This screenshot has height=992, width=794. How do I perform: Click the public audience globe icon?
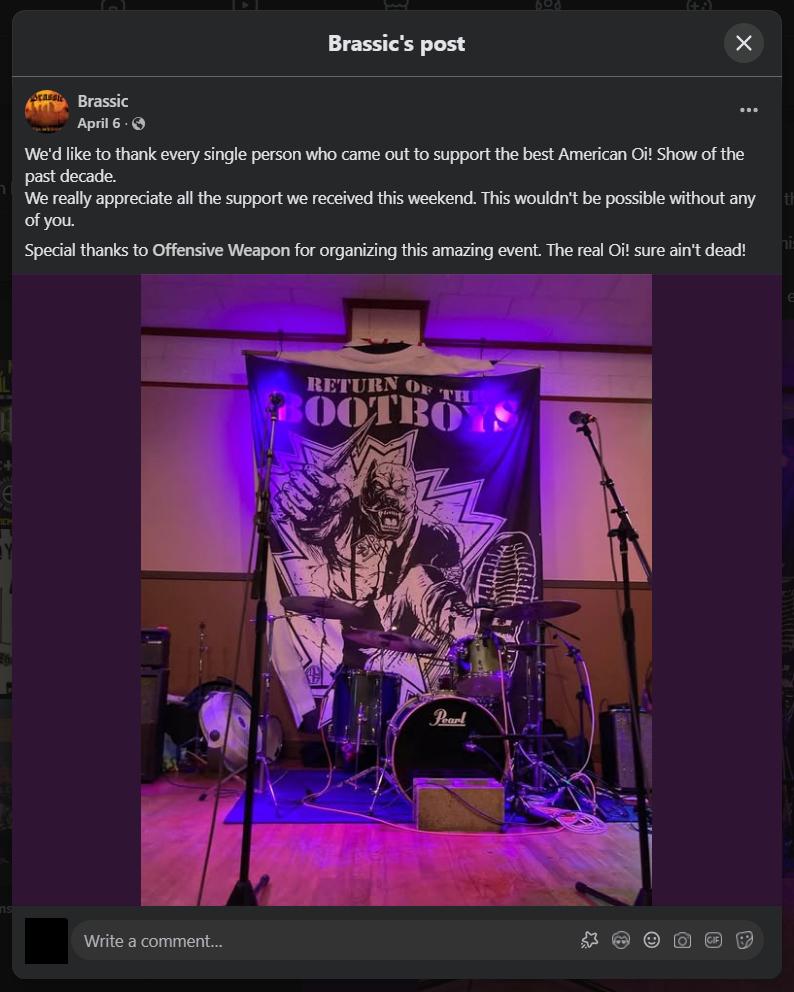139,124
